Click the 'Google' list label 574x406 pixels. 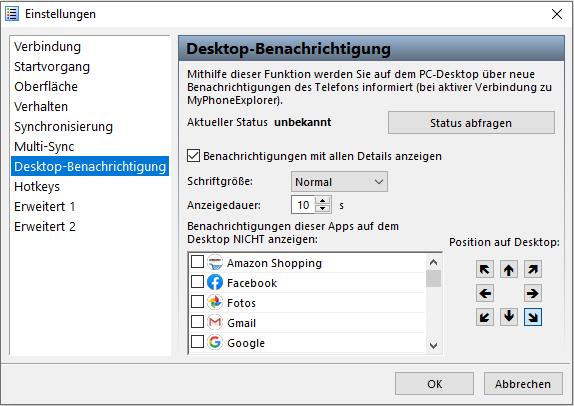coord(246,343)
